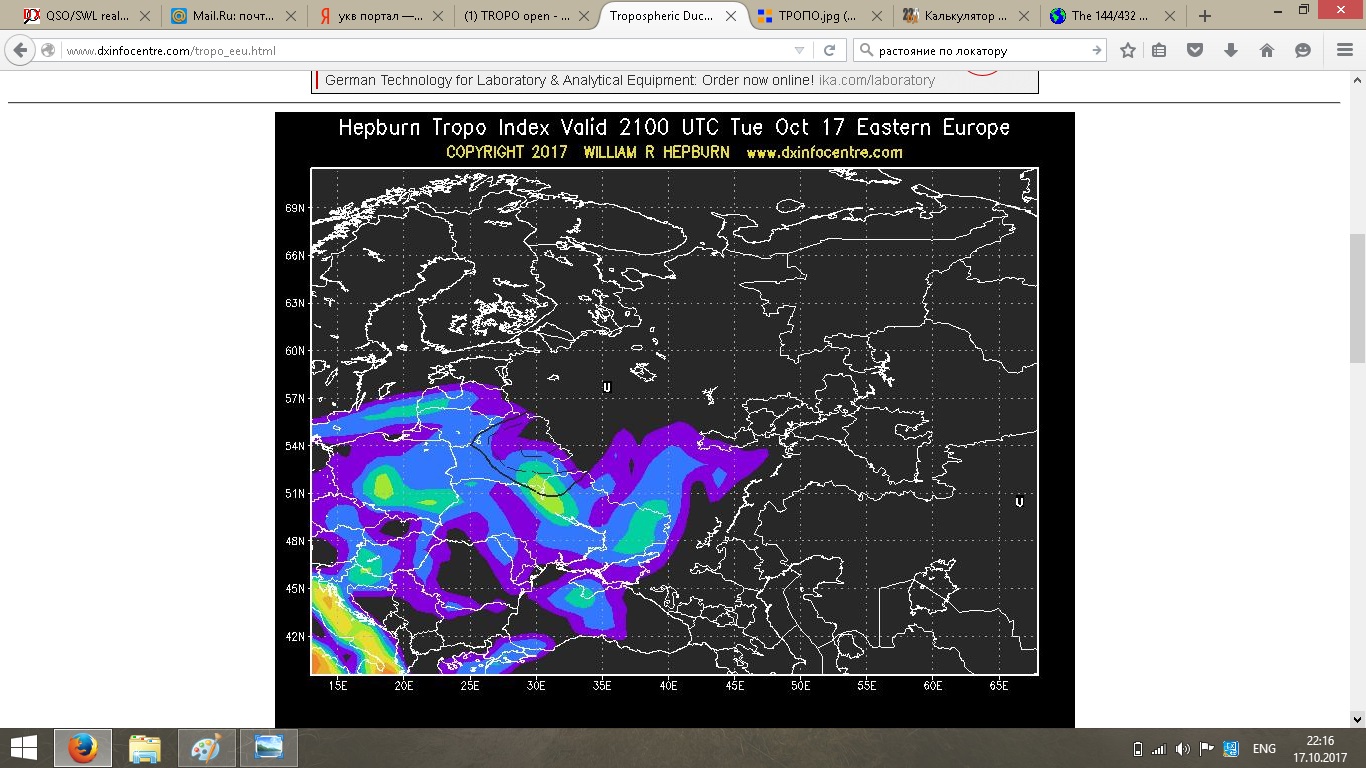Click the Pocket save icon
Viewport: 1366px width, 768px height.
[x=1195, y=51]
